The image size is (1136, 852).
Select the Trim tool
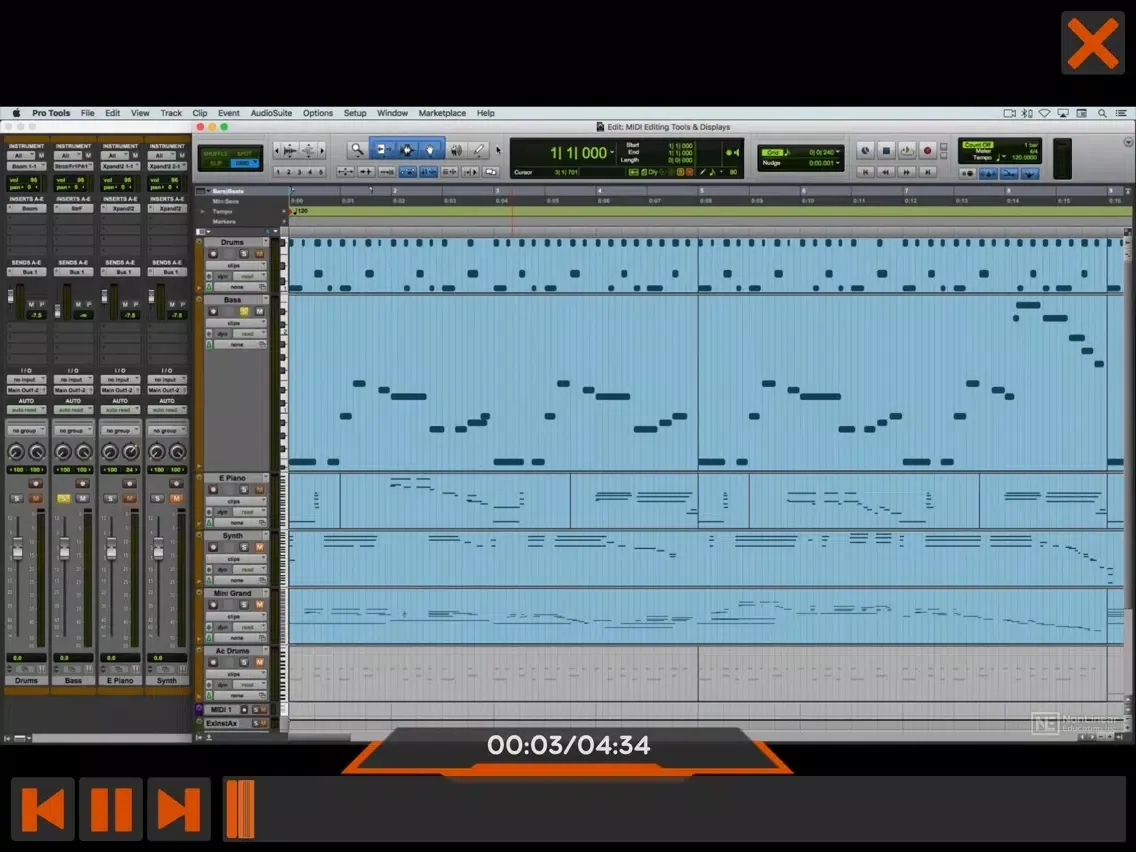coord(382,150)
